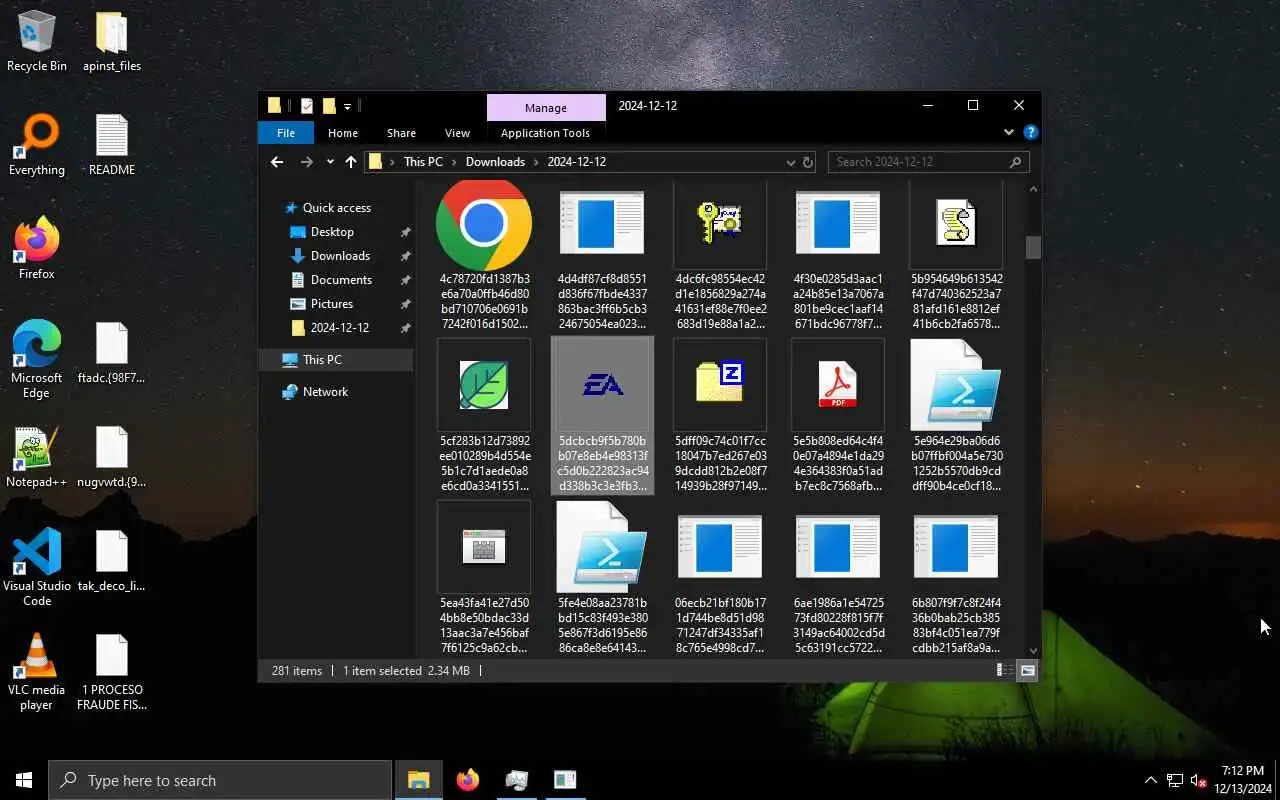Open 2024-12-12 folder in navigation pane
Image resolution: width=1280 pixels, height=800 pixels.
tap(339, 328)
